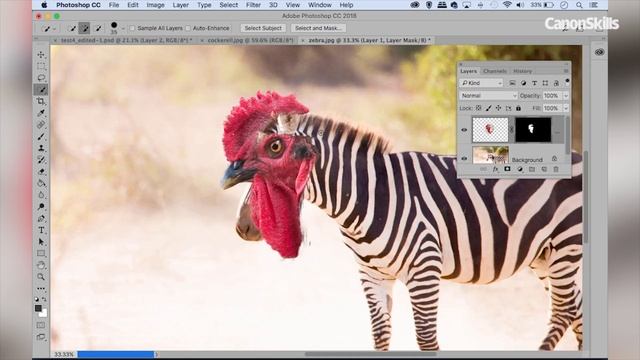The width and height of the screenshot is (640, 360).
Task: Choose Subtract from Selection mode
Action: [x=98, y=28]
